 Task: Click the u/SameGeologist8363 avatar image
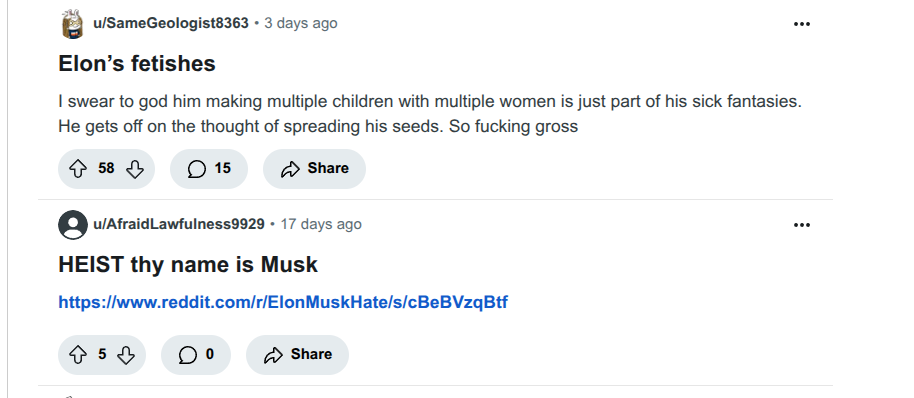pyautogui.click(x=73, y=24)
